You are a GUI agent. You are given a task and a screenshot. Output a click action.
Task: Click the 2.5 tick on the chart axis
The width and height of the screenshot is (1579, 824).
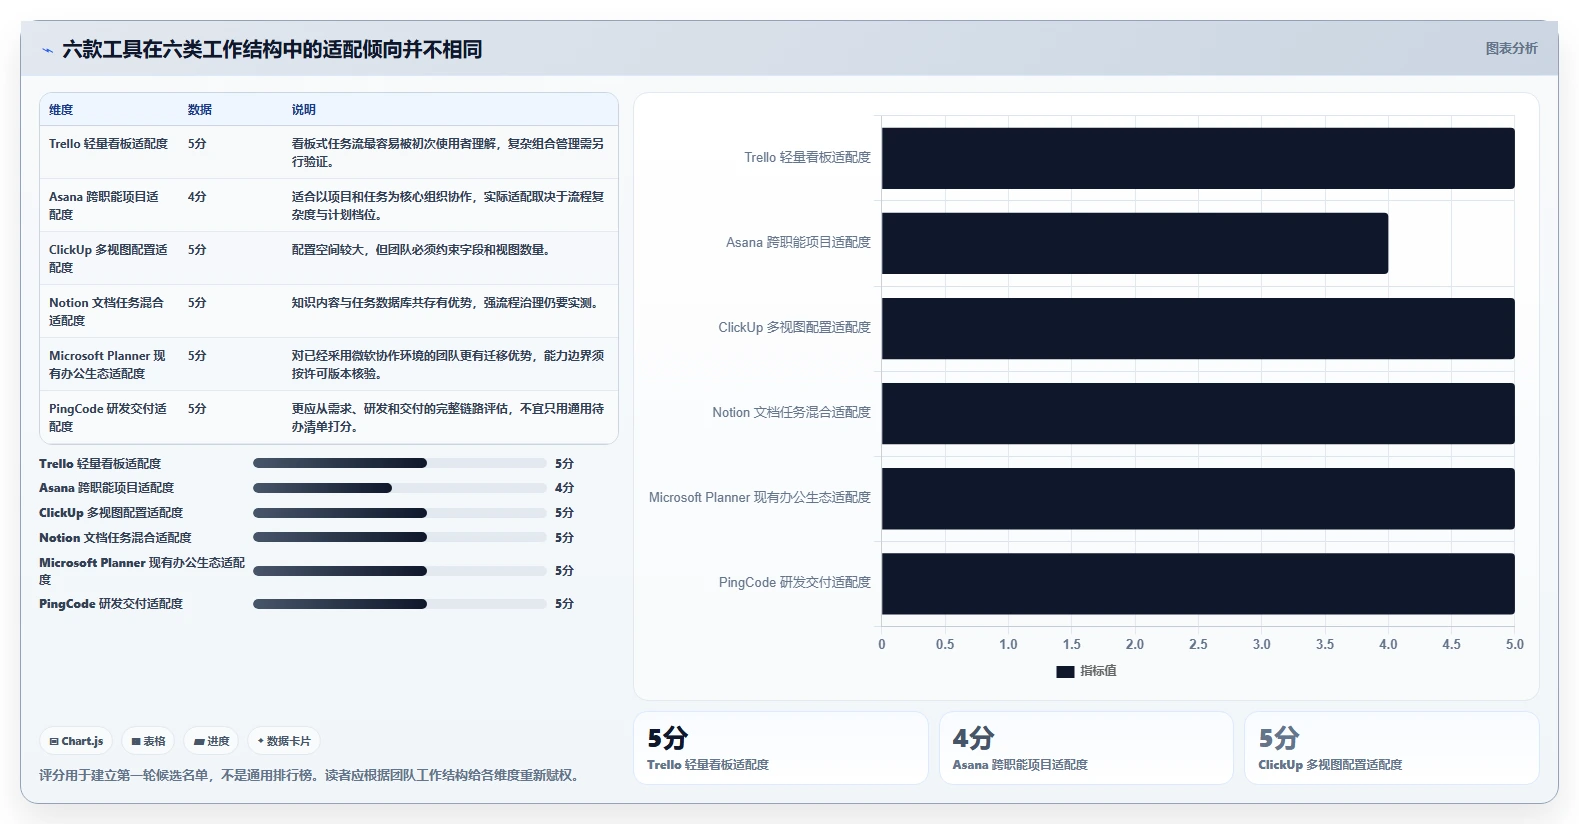click(1198, 645)
